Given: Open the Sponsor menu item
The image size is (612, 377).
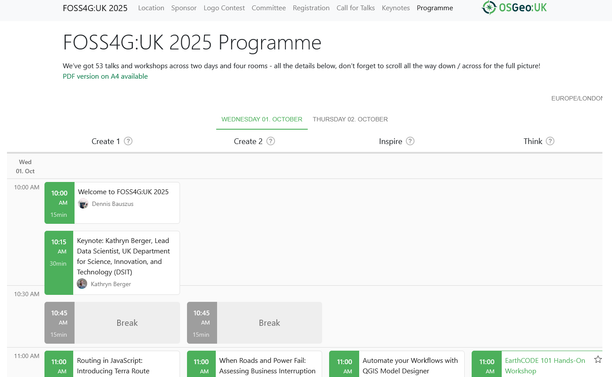Looking at the screenshot, I should 183,8.
